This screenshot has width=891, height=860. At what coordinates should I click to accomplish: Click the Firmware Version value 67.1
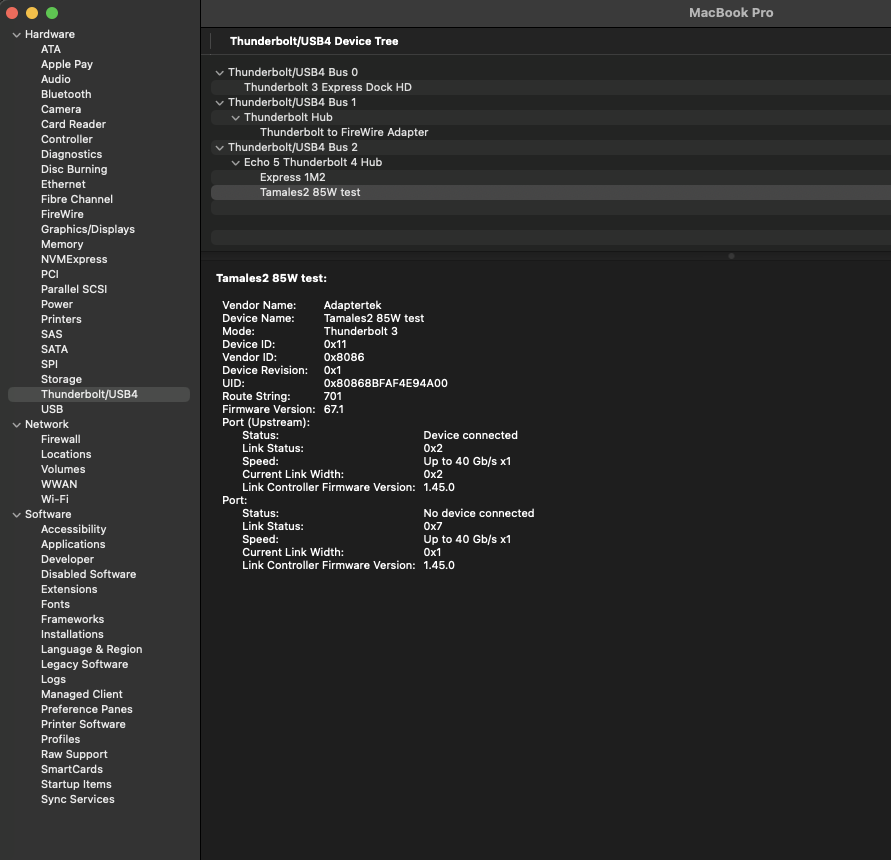pyautogui.click(x=334, y=409)
